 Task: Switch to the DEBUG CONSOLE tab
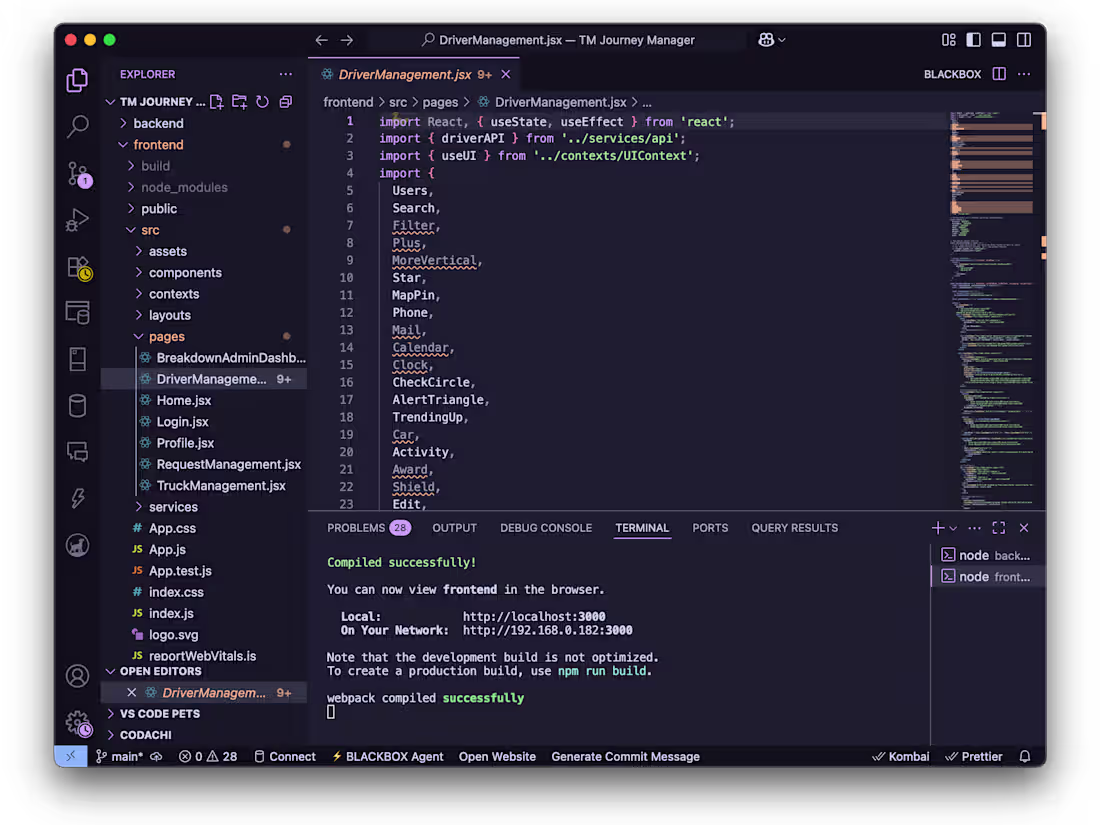546,528
